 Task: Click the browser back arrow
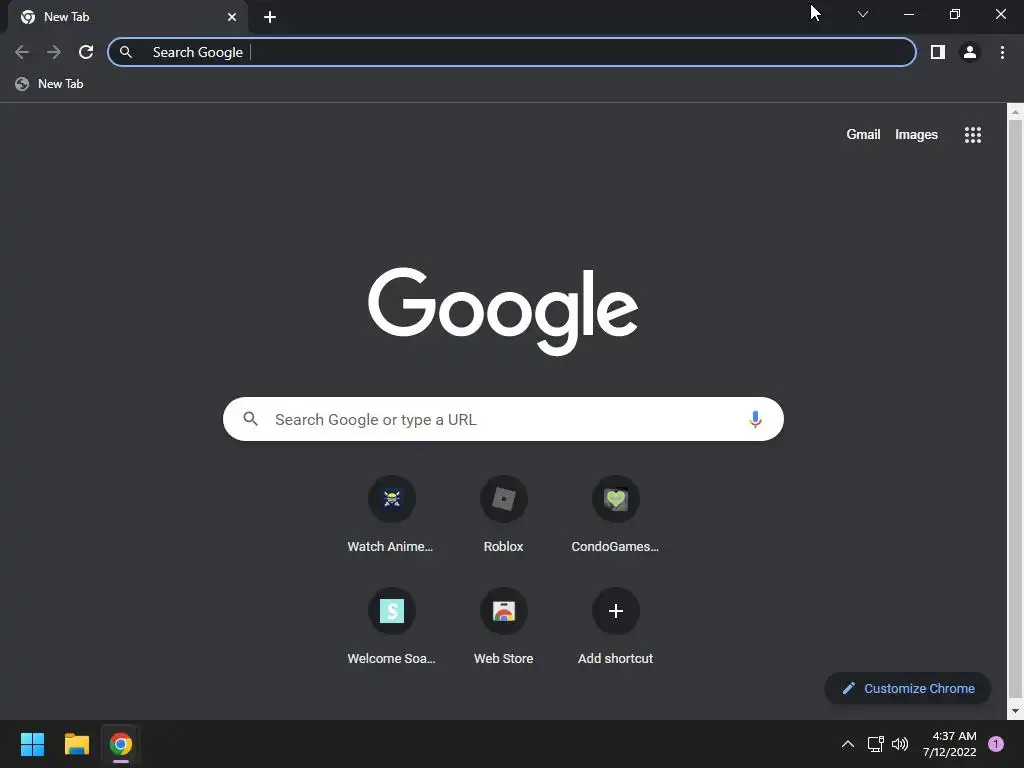22,52
